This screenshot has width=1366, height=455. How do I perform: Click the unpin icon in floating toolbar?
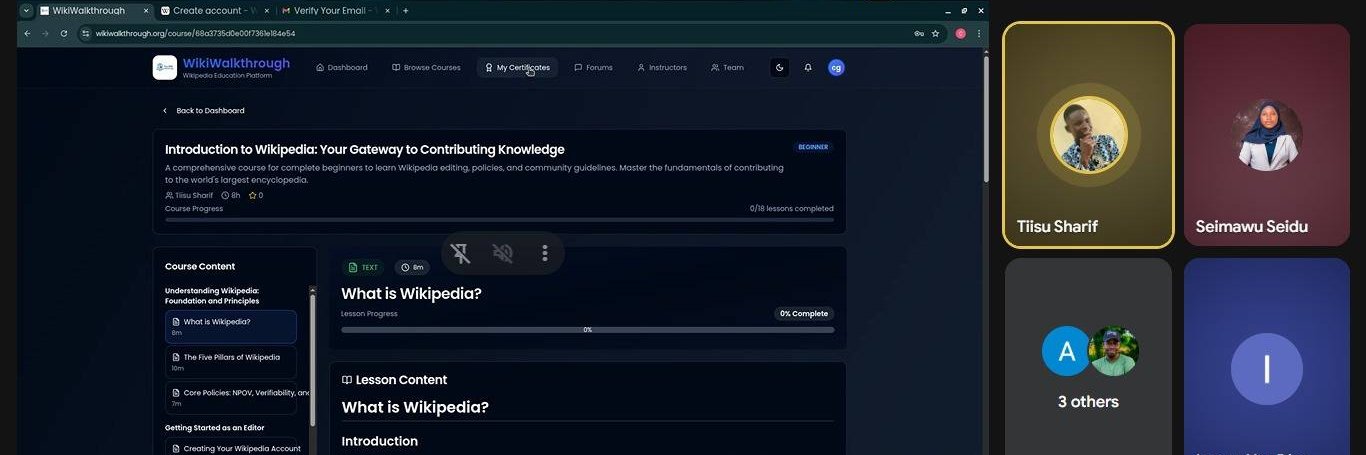point(460,253)
